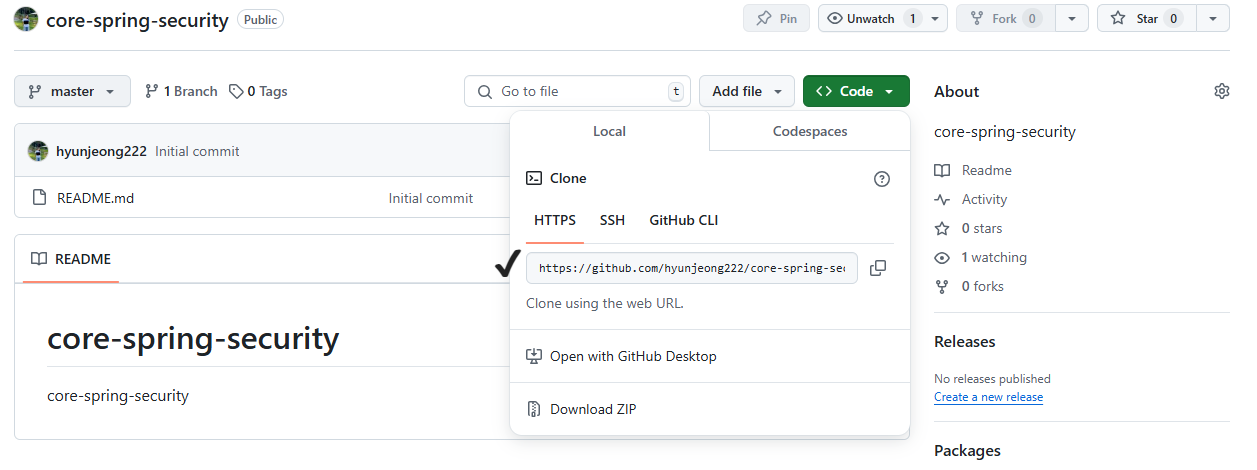Click the clone help question mark icon
Screen dimensions: 1257x470
click(882, 179)
